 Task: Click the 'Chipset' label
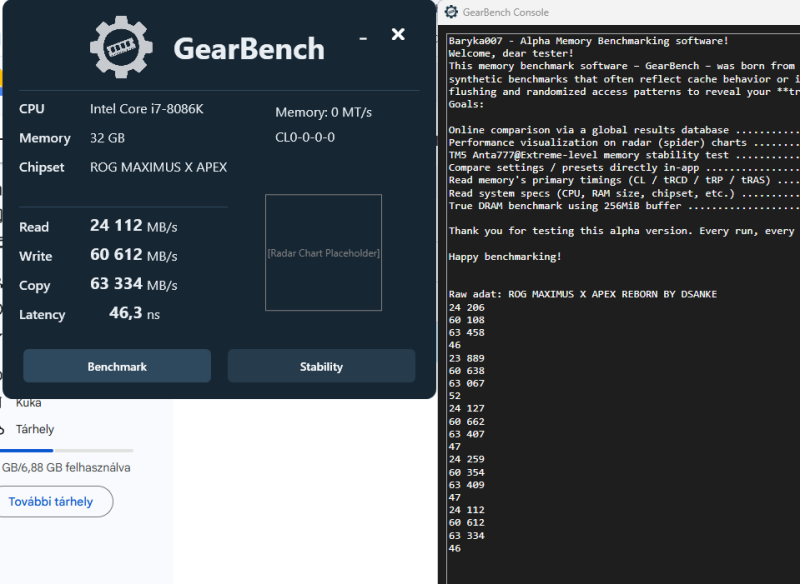(42, 167)
